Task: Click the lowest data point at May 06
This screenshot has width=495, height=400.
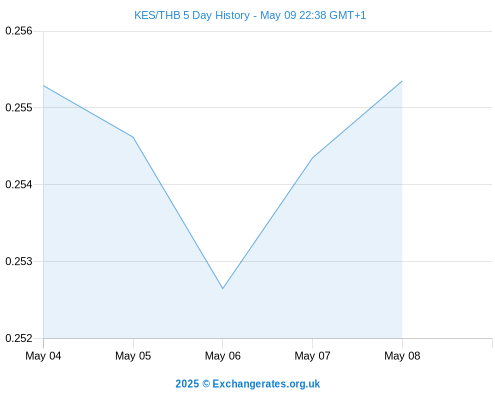Action: coord(223,288)
